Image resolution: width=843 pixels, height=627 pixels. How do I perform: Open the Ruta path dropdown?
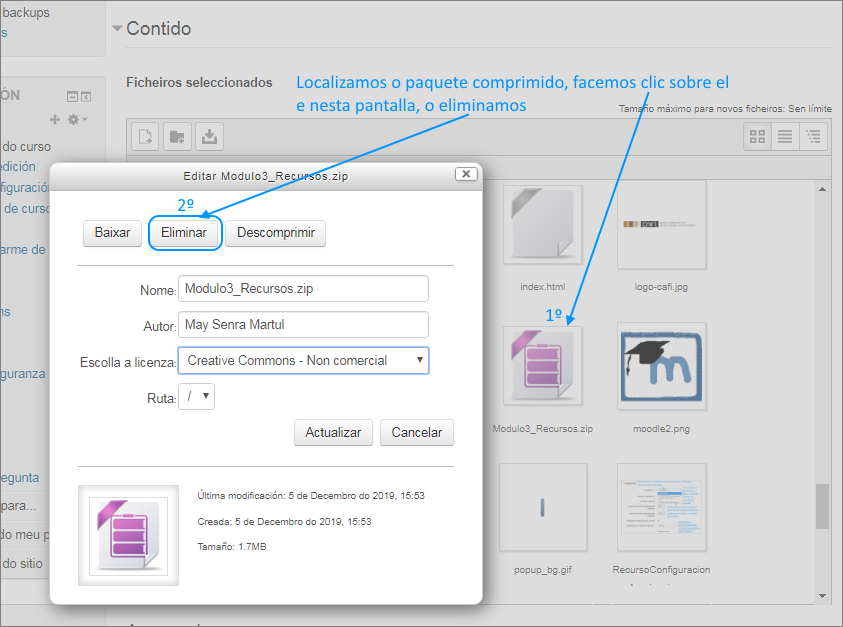[197, 396]
